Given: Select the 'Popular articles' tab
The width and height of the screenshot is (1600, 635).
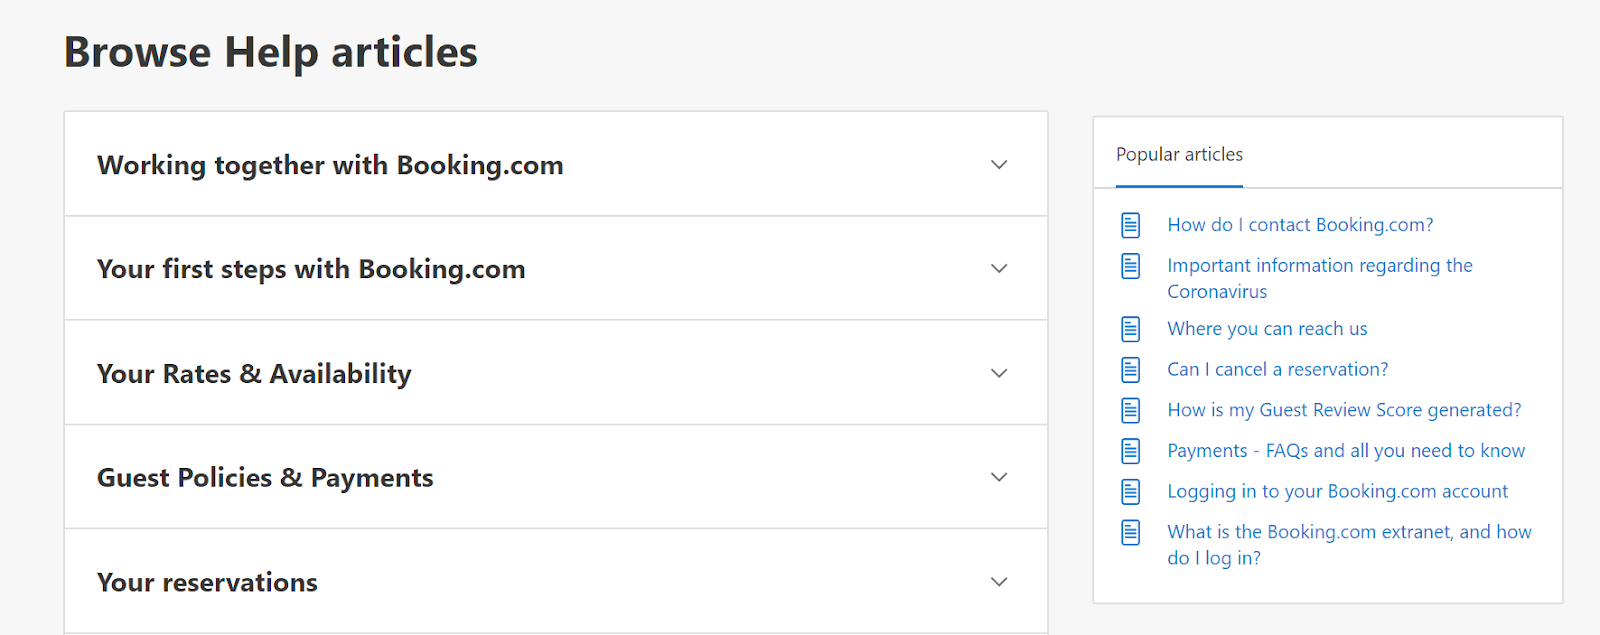Looking at the screenshot, I should [1179, 155].
